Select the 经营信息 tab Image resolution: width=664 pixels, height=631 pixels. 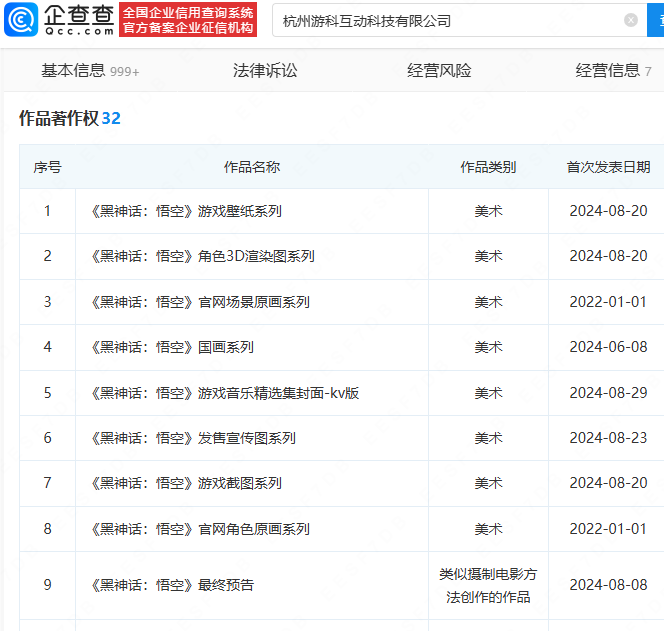point(613,70)
